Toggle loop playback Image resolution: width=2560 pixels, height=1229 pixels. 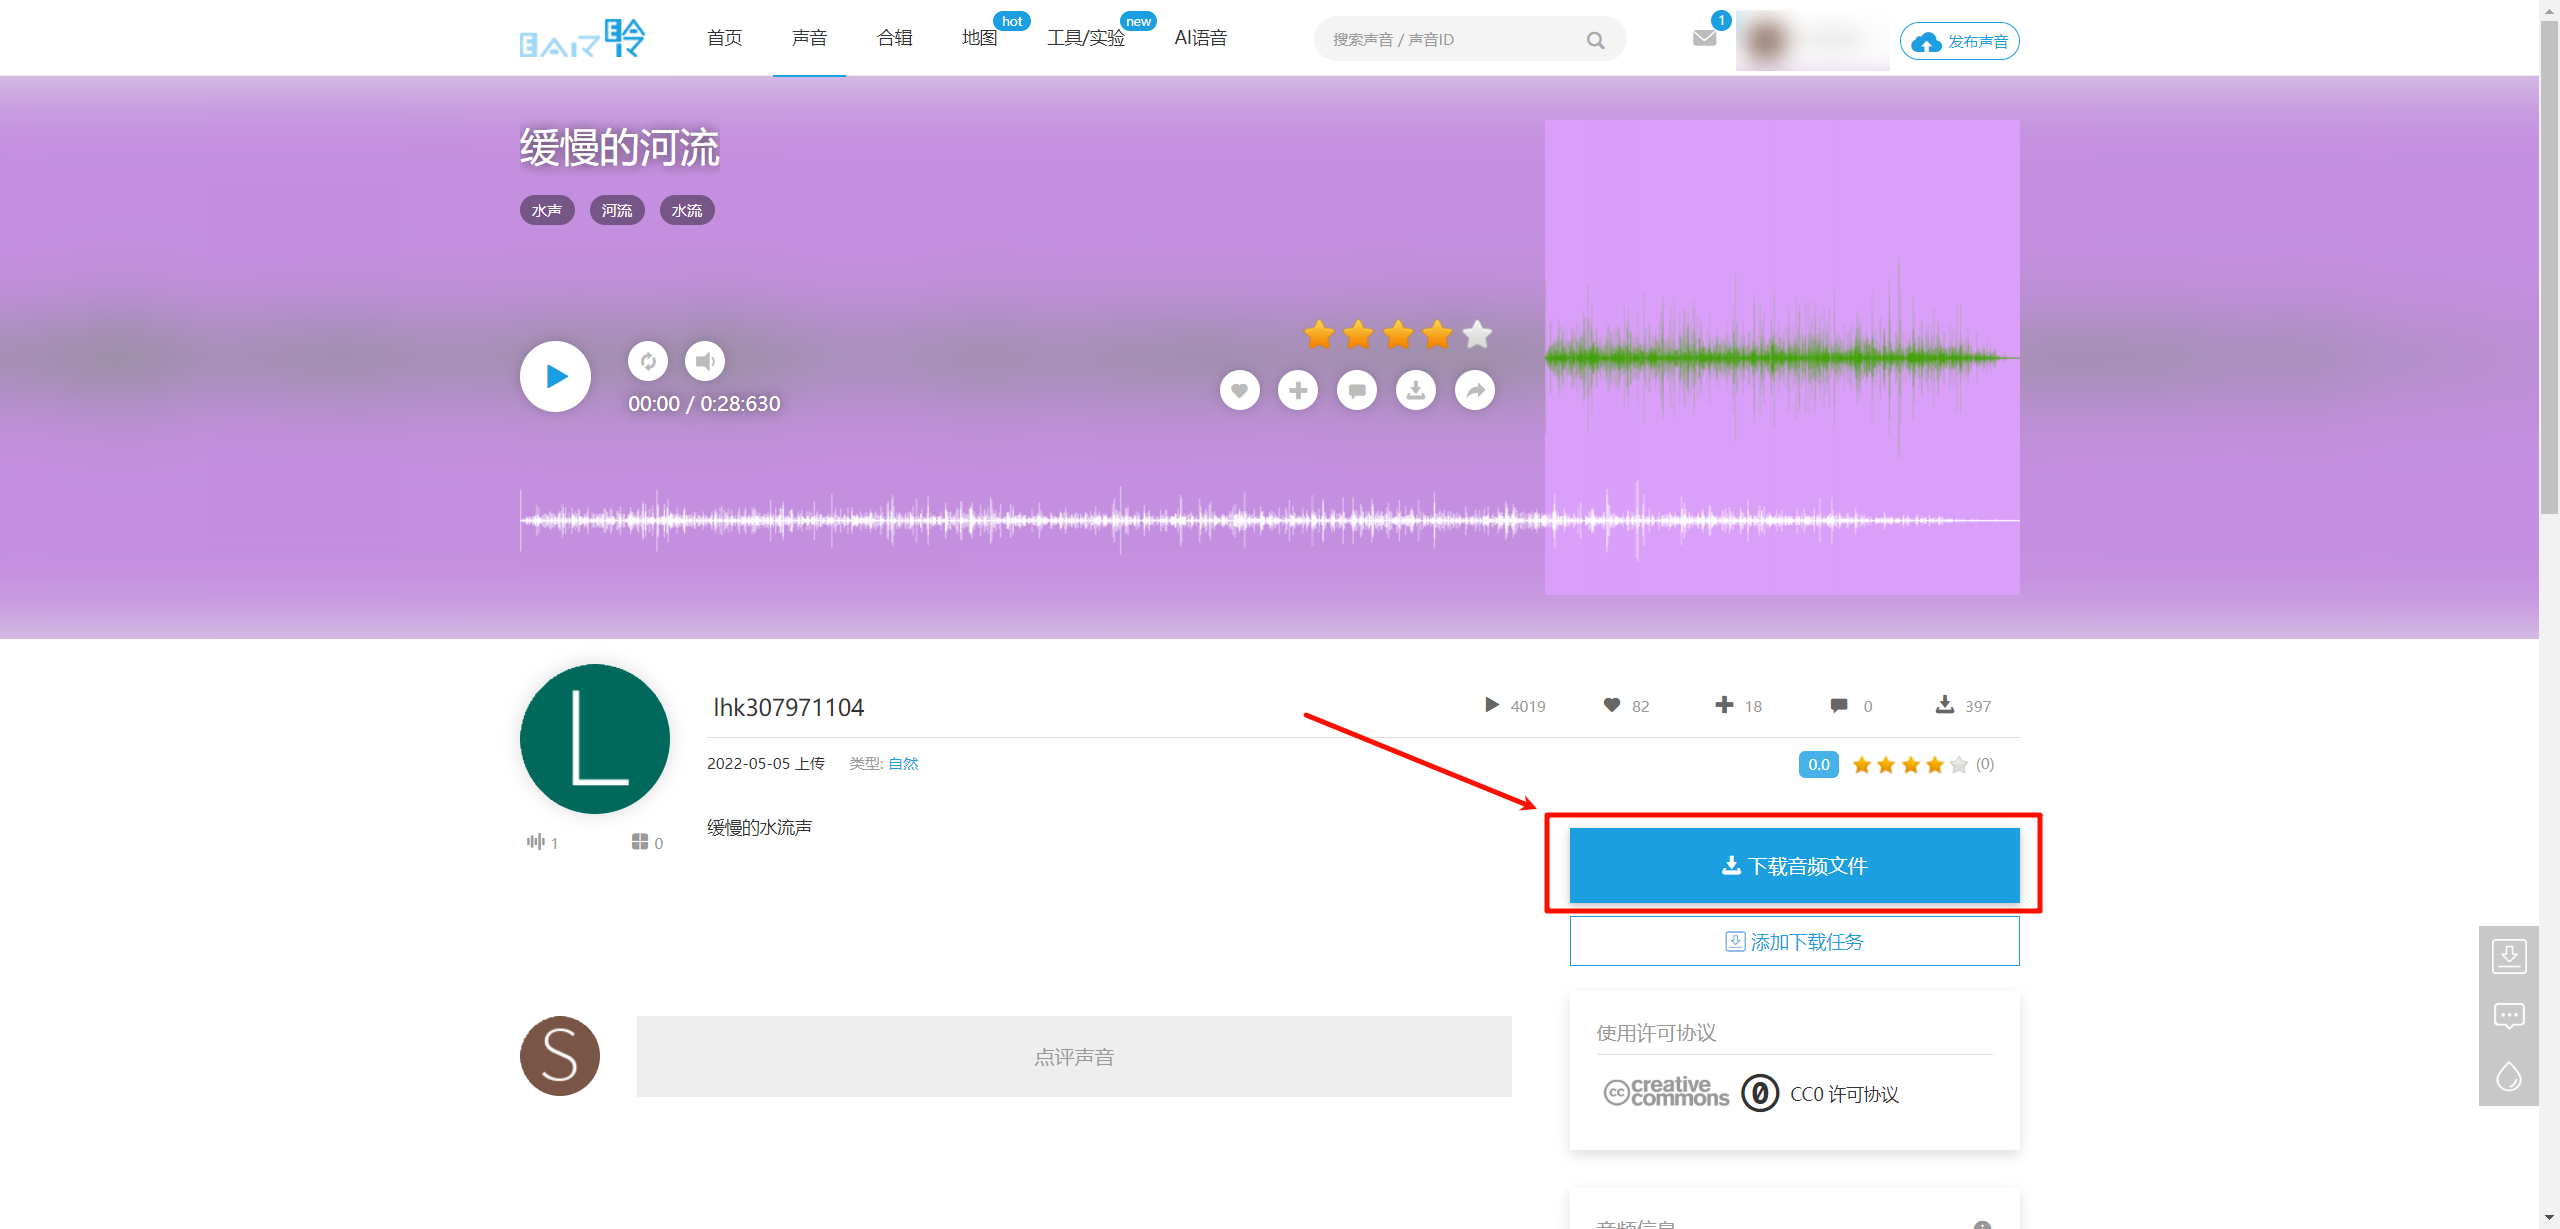647,362
